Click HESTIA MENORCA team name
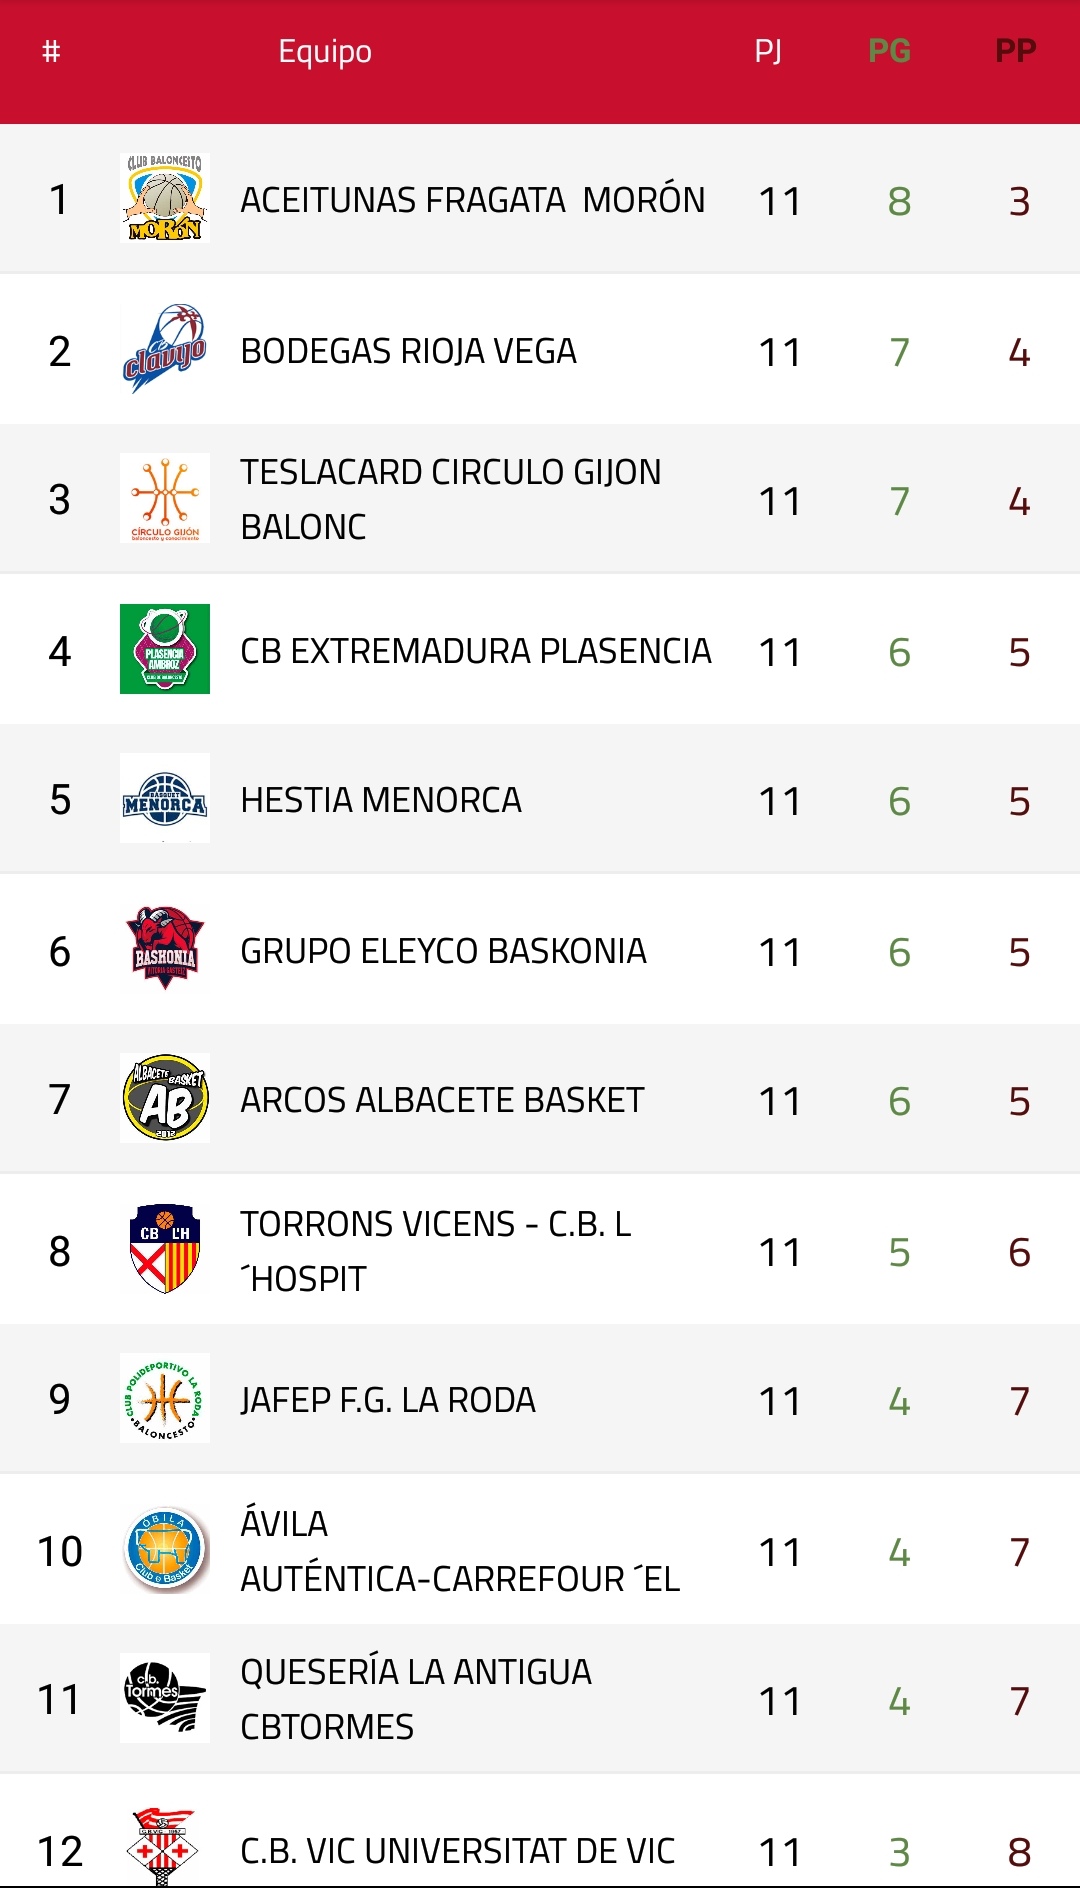Screen dimensions: 1080x1888 tap(381, 801)
